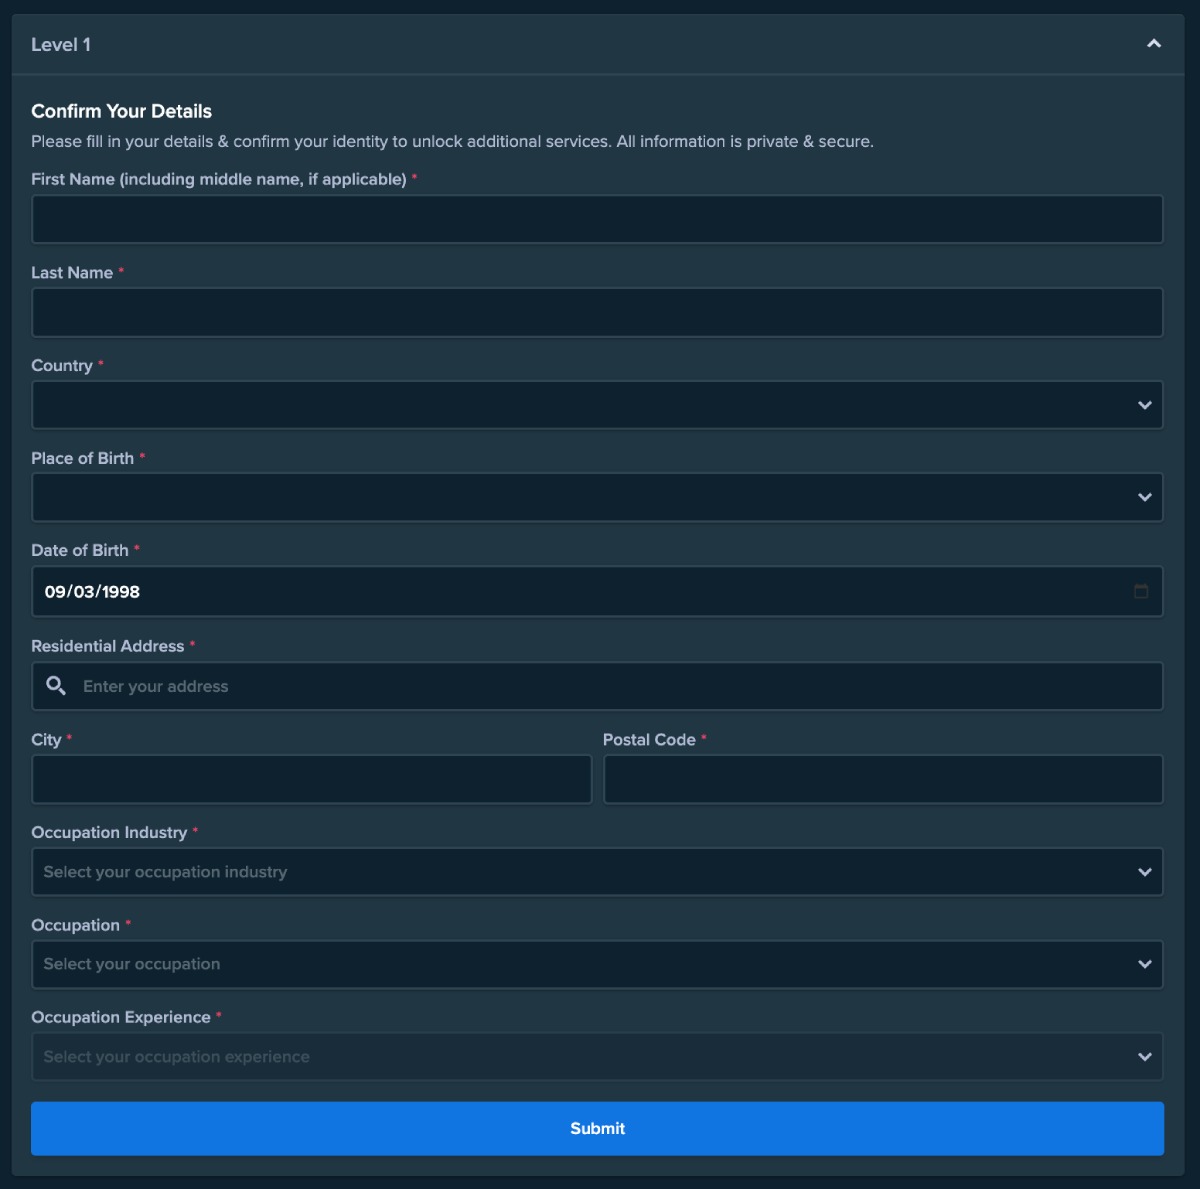
Task: Select the Postal Code text field
Action: pyautogui.click(x=883, y=779)
